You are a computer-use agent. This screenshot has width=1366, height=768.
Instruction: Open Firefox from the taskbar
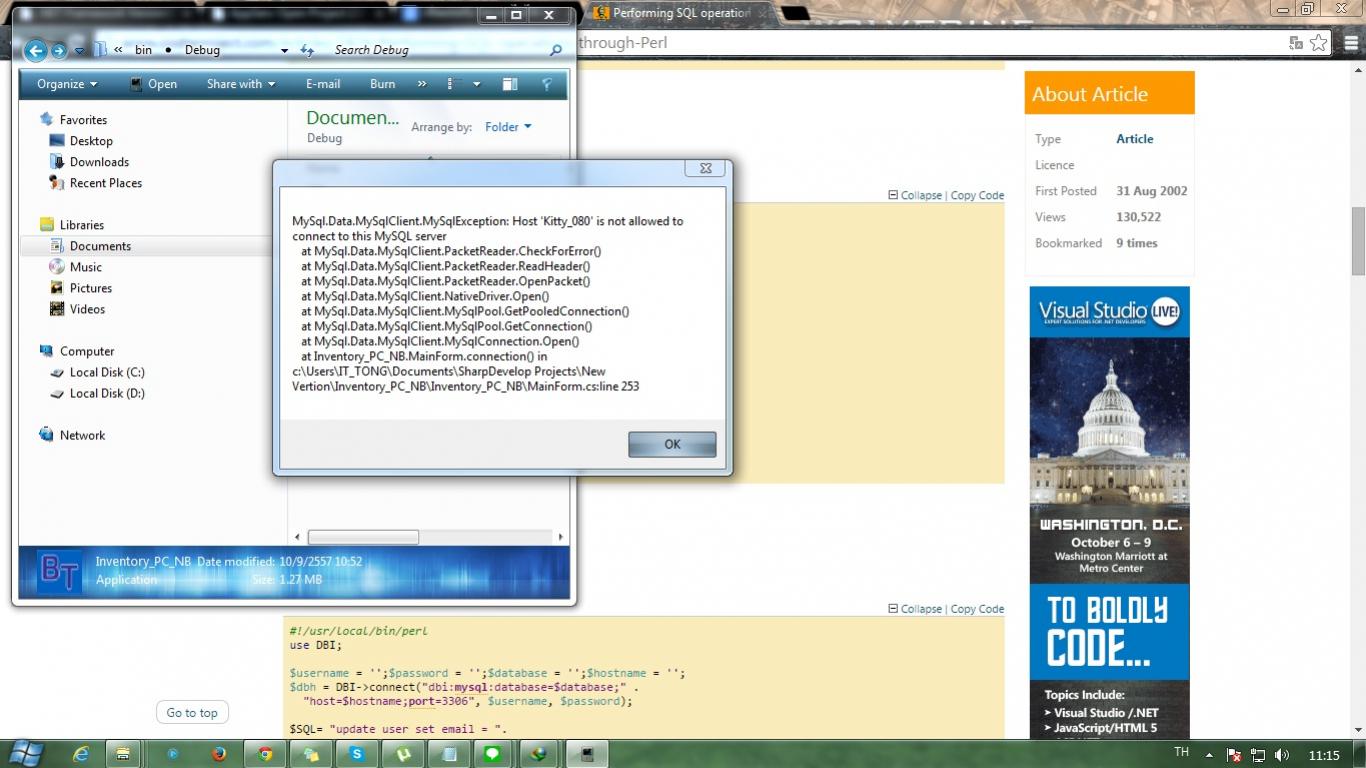pyautogui.click(x=219, y=754)
